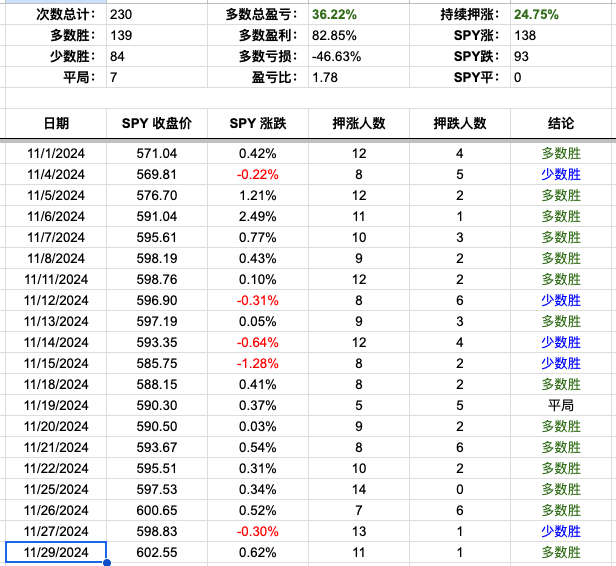Select the 0.62% change cell

pos(258,553)
